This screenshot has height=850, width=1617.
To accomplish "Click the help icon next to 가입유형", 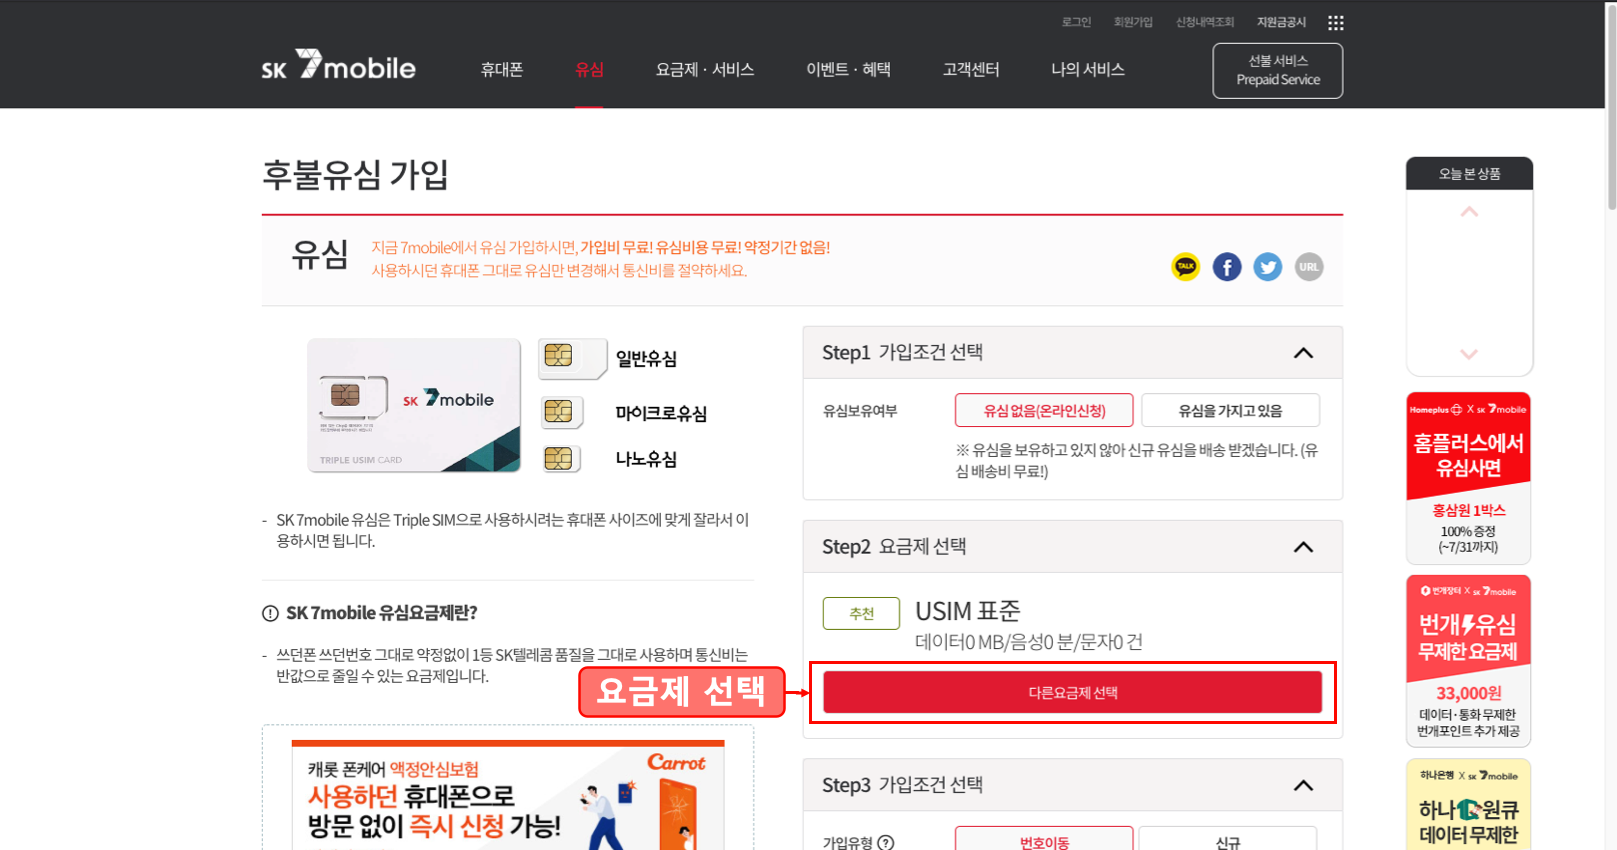I will coord(885,843).
